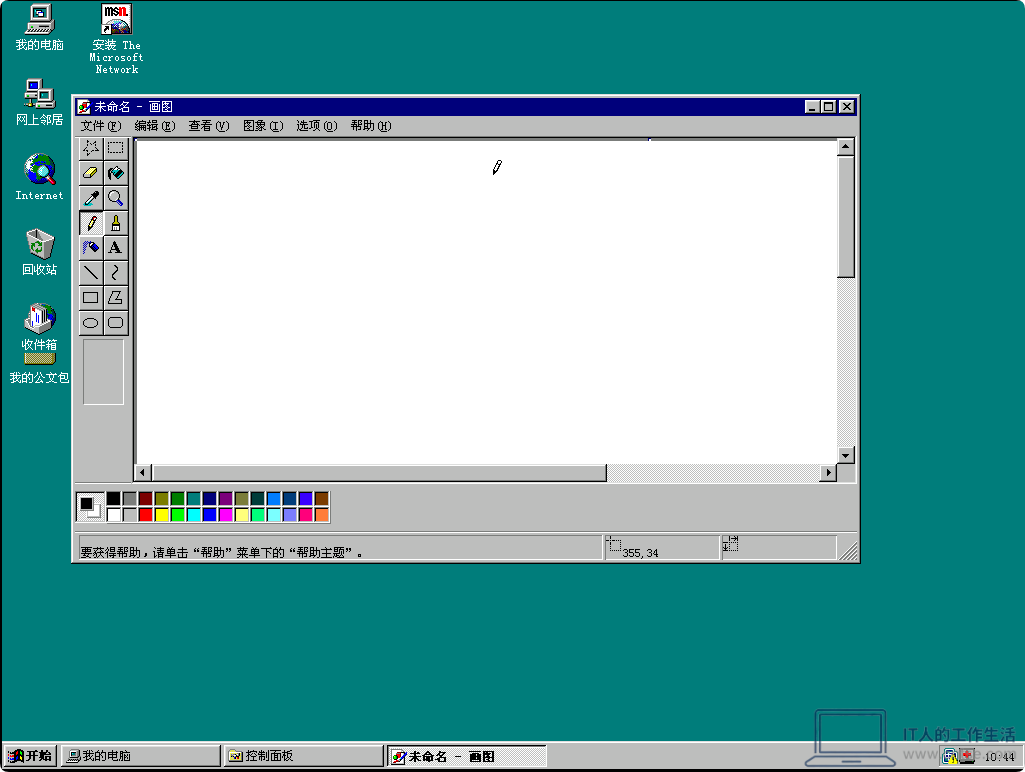Click the taskbar clock showing 10:44
Image resolution: width=1025 pixels, height=772 pixels.
coord(1000,756)
